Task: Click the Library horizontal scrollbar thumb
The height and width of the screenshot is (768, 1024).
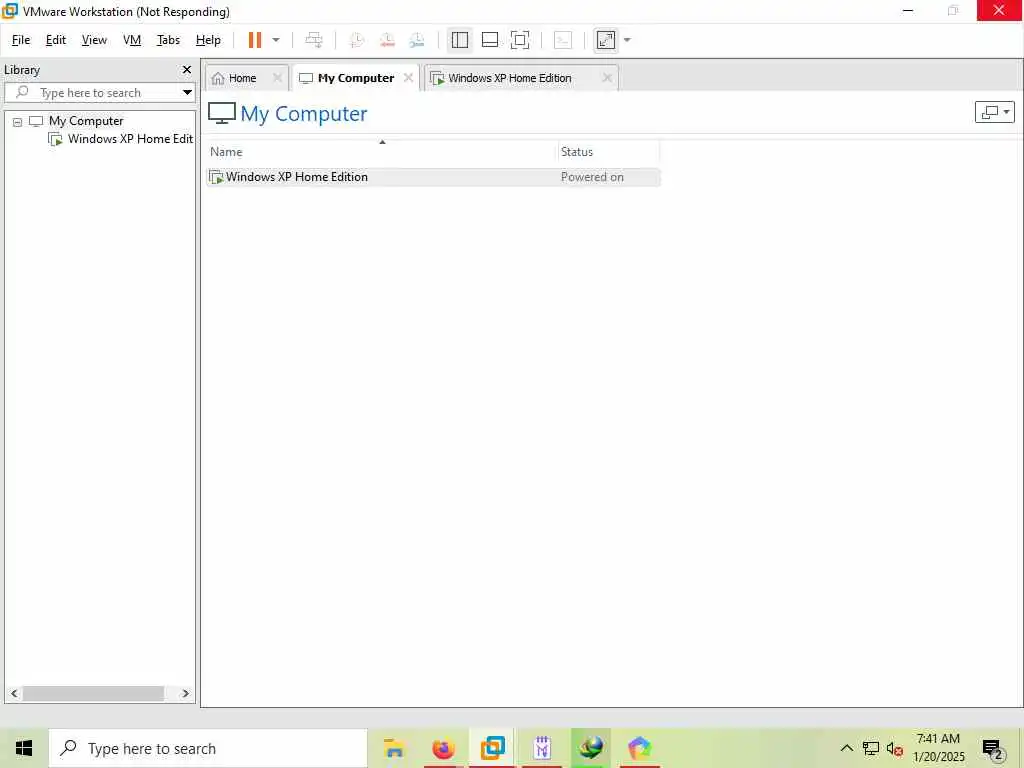Action: pyautogui.click(x=93, y=694)
